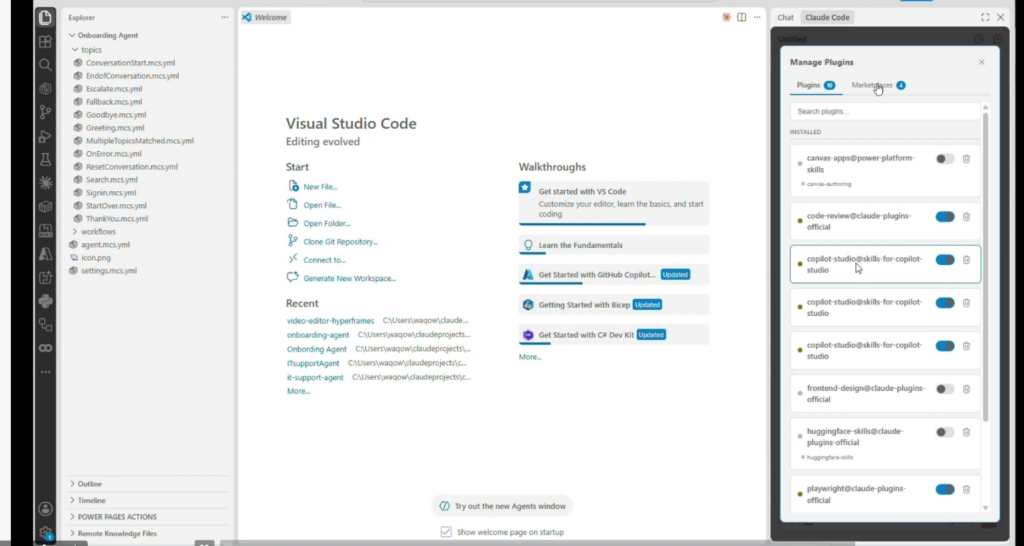Click the Search plugins input field
Image resolution: width=1024 pixels, height=546 pixels.
885,112
